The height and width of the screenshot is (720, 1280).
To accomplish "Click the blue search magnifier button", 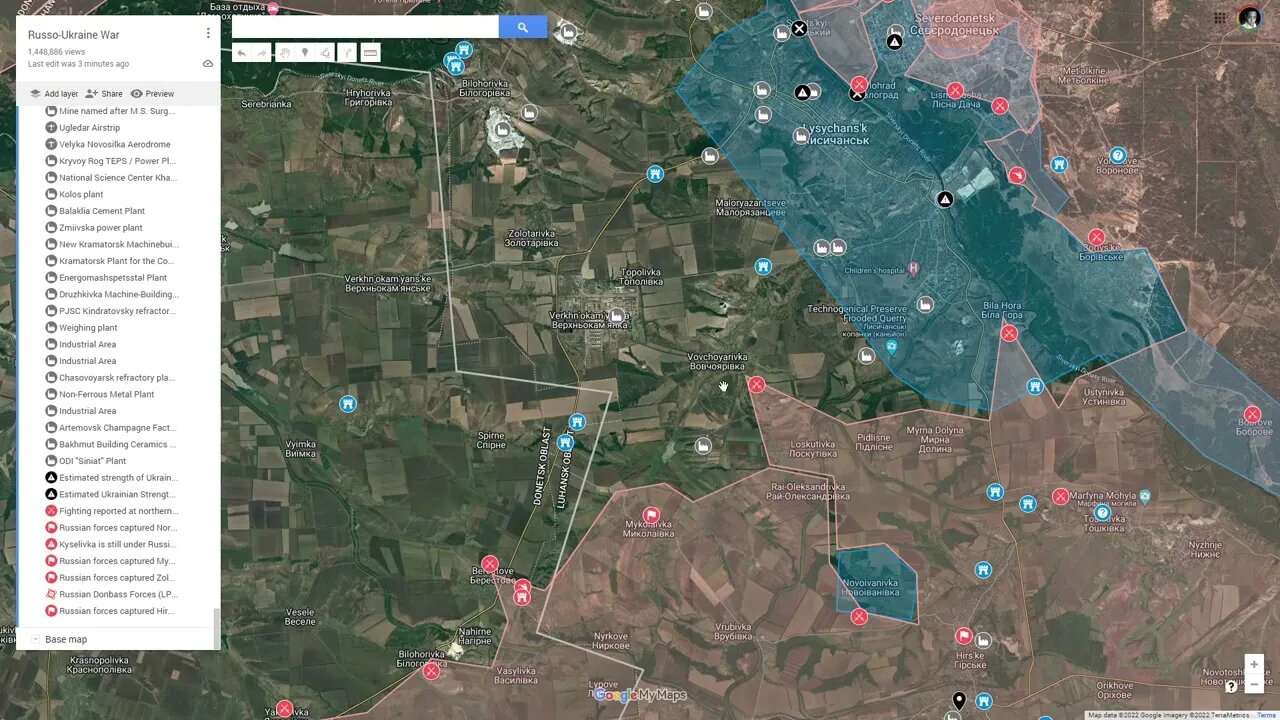I will click(523, 27).
